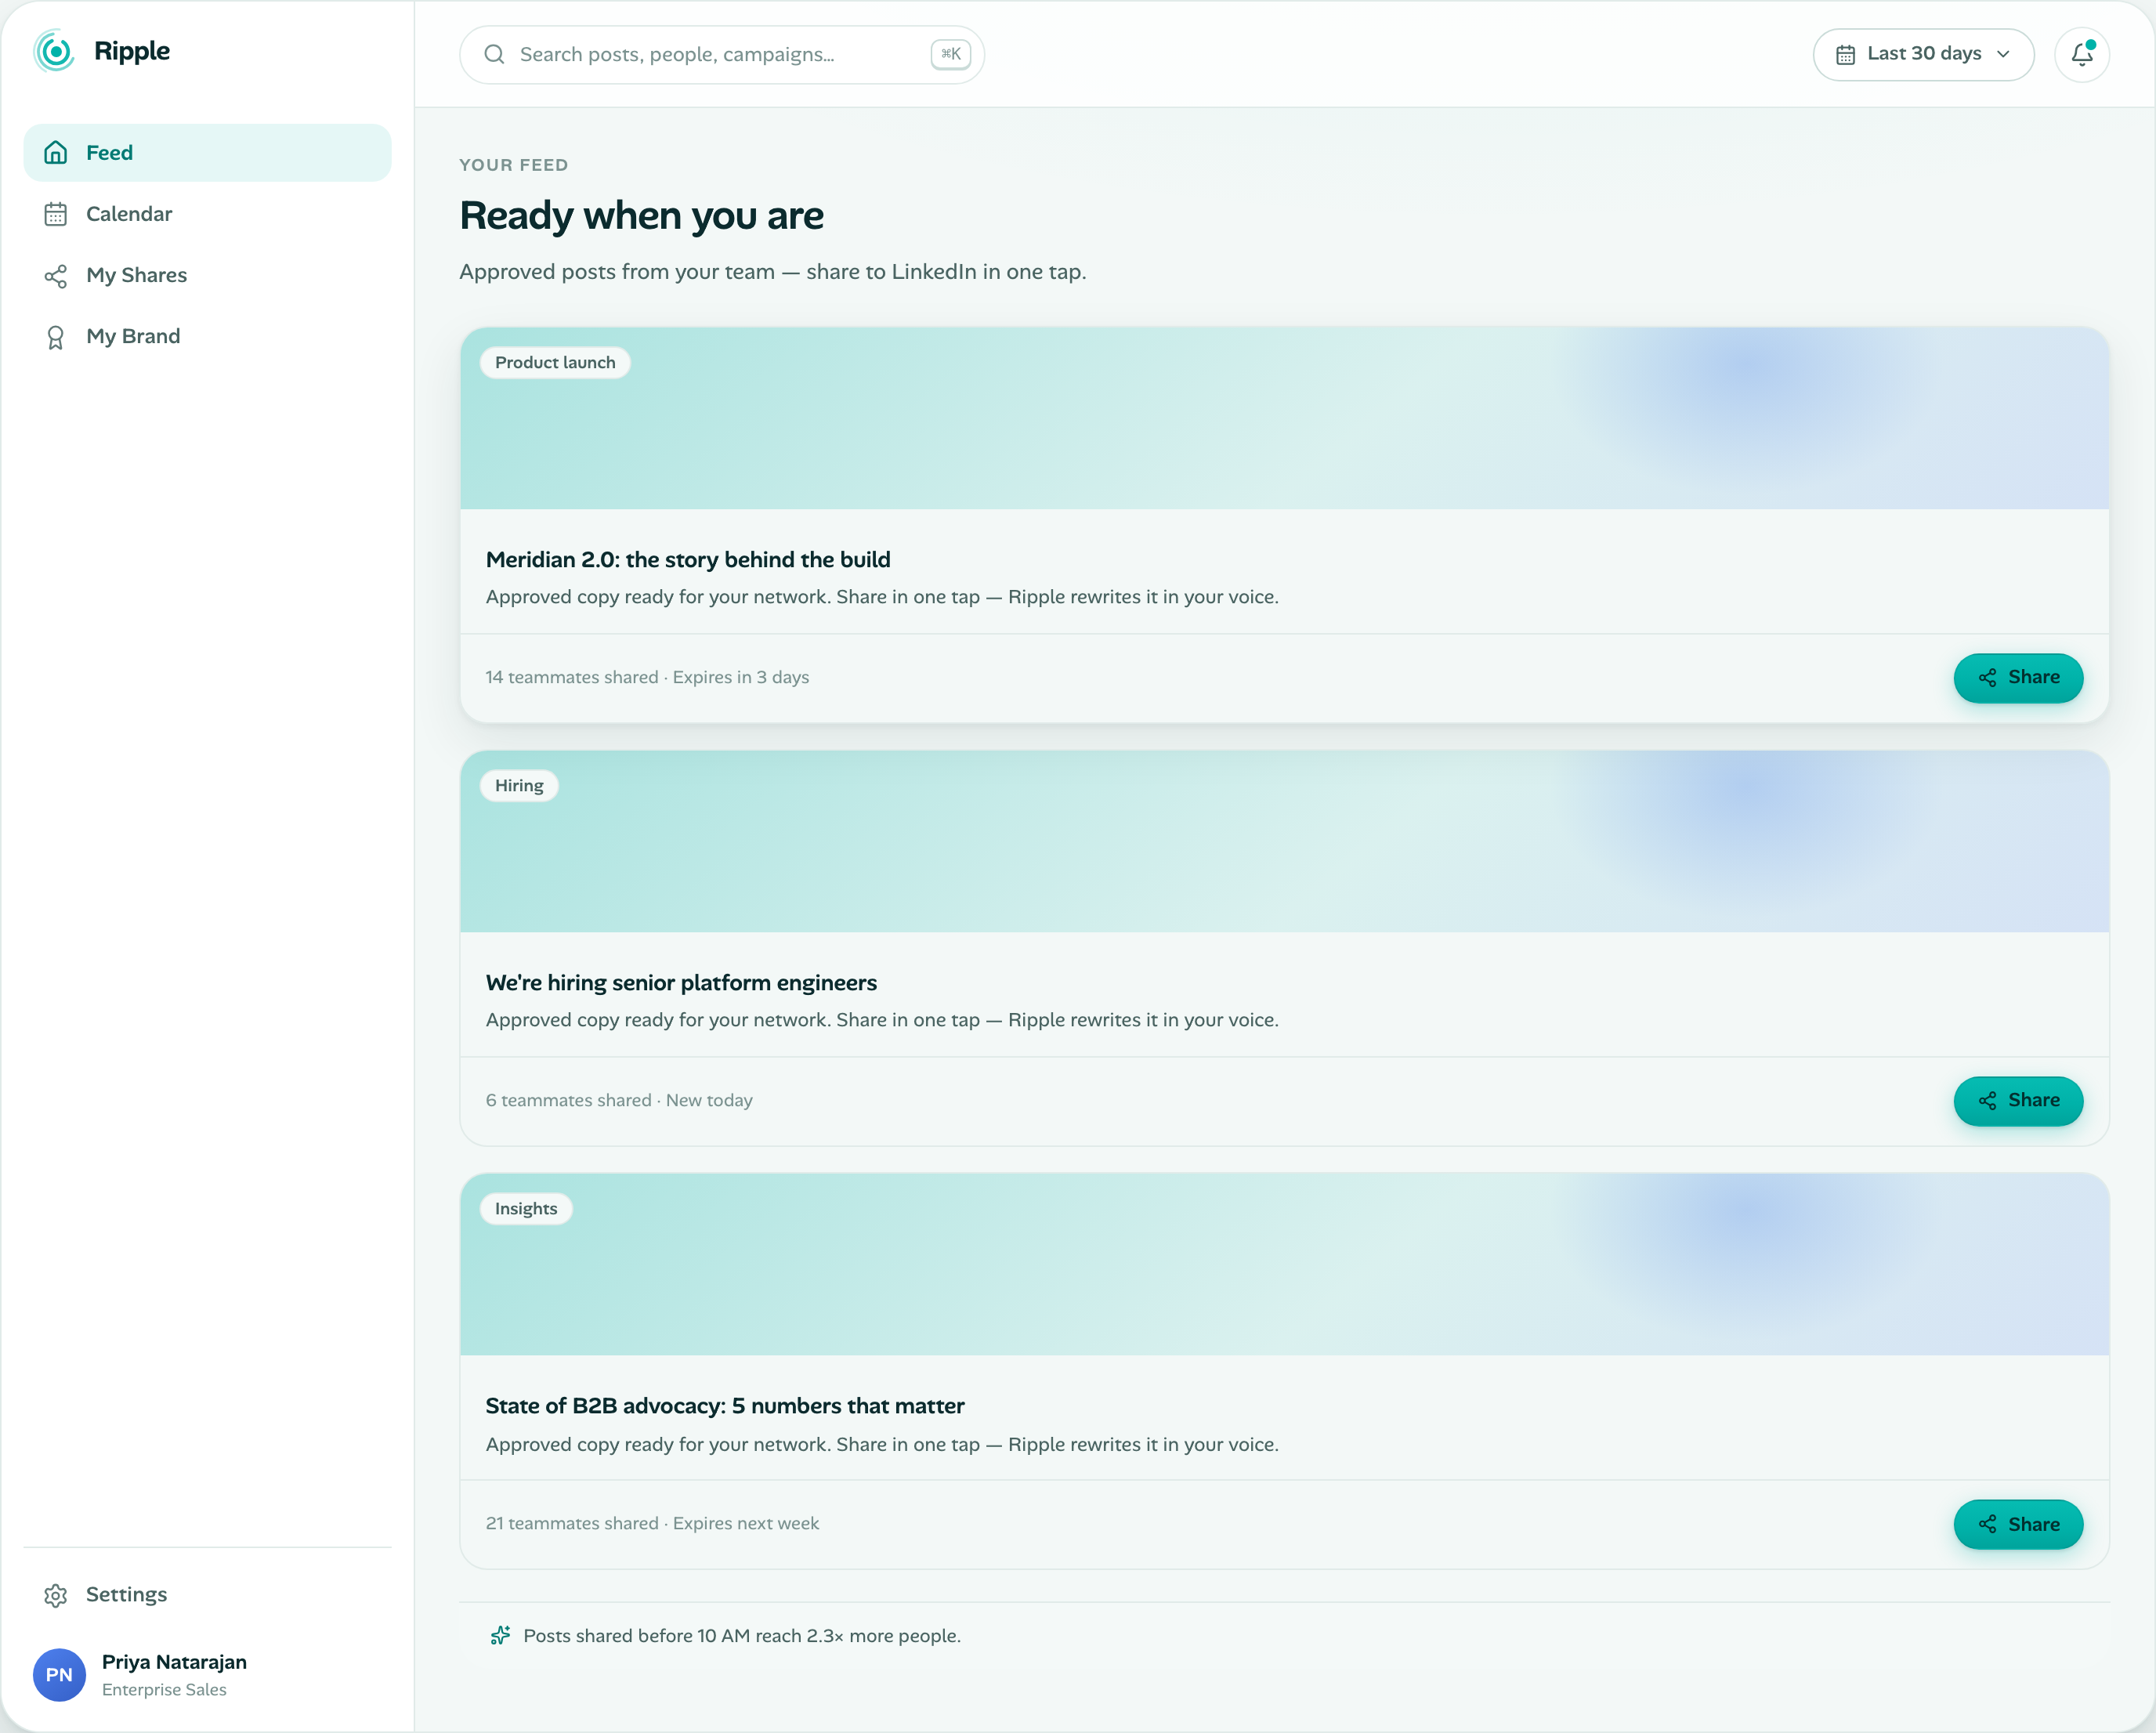The height and width of the screenshot is (1733, 2156).
Task: Open notifications bell
Action: 2082,54
